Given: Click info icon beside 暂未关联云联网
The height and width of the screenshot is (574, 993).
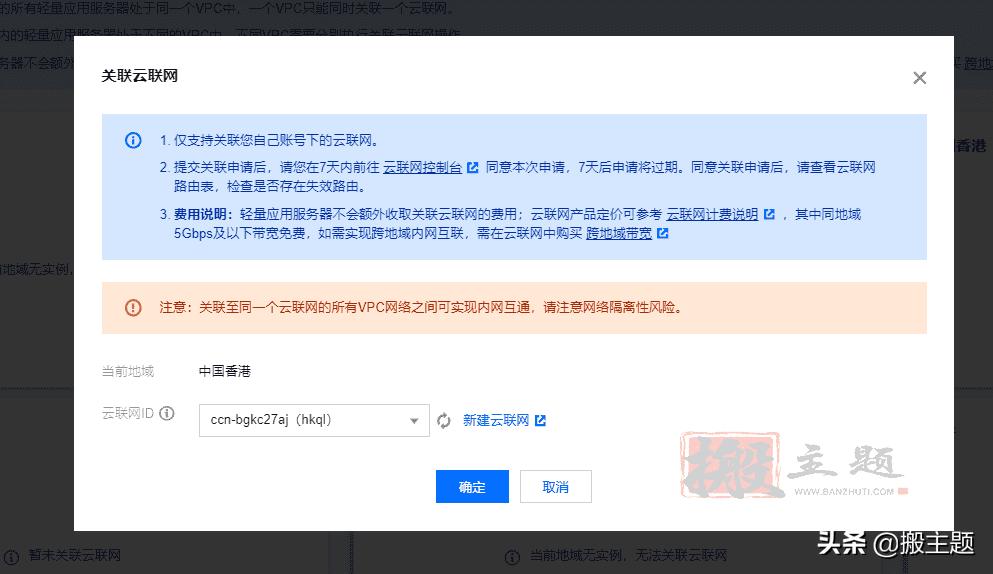Looking at the screenshot, I should click(x=11, y=557).
